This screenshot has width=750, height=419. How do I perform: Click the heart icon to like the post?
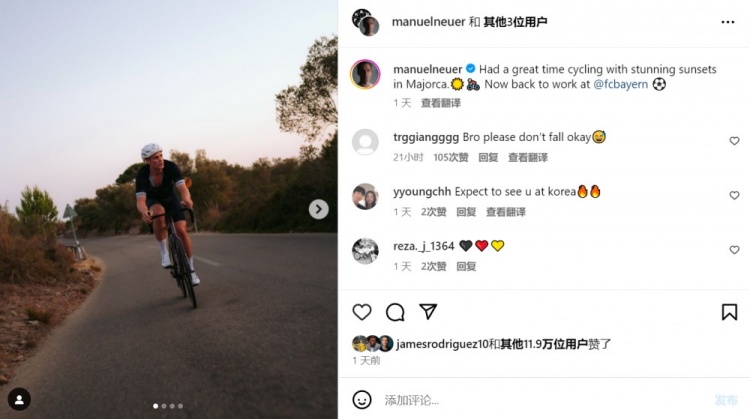click(x=362, y=312)
